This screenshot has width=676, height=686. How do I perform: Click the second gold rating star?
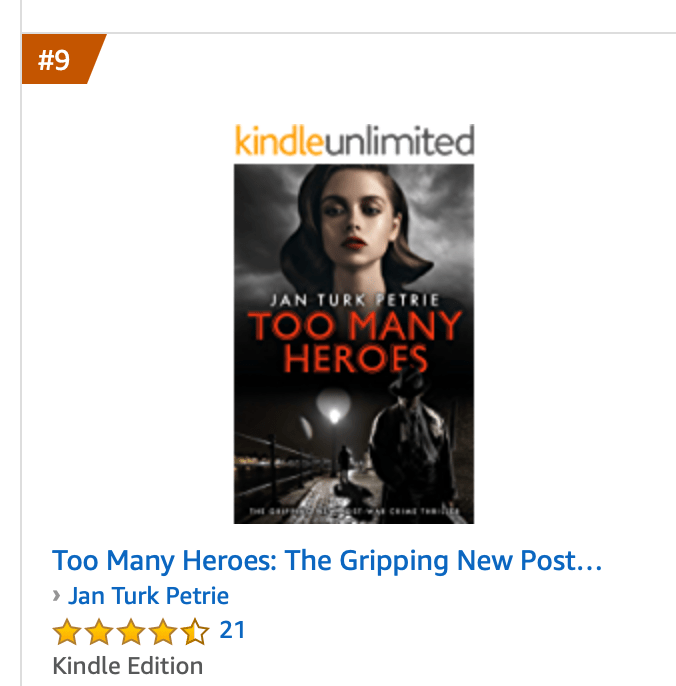98,632
